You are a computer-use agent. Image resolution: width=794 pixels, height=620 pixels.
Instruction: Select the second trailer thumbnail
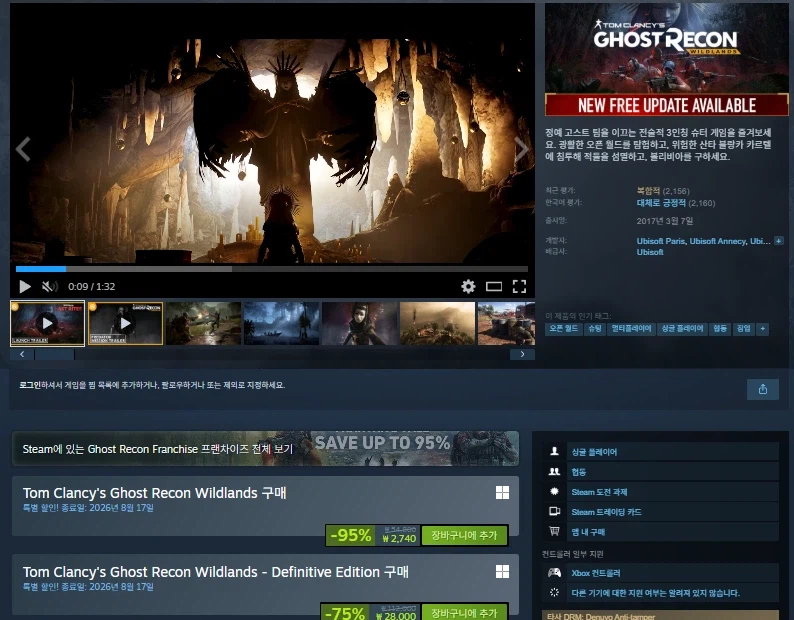pos(126,324)
